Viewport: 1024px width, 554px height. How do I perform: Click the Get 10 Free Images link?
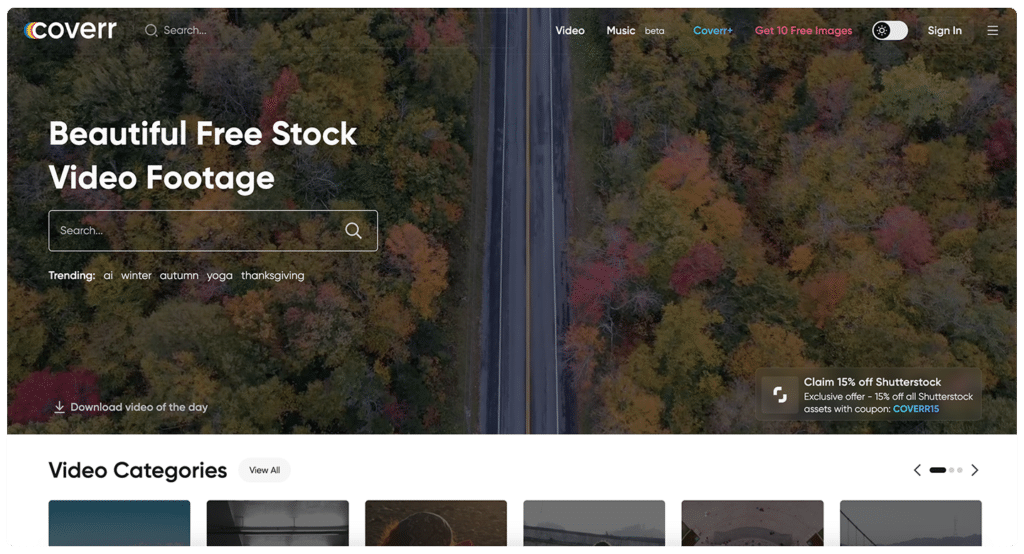803,31
